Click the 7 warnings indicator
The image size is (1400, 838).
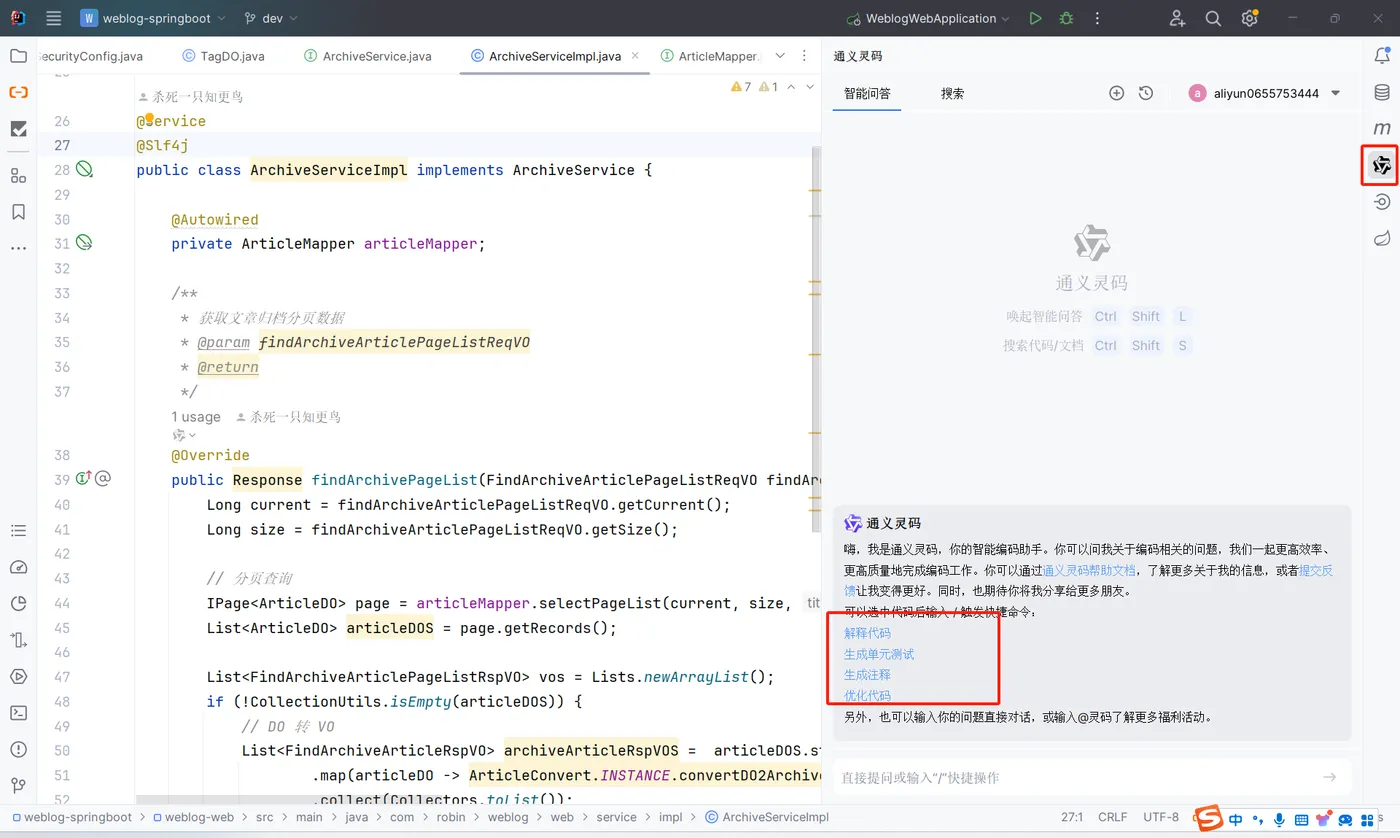pos(741,87)
